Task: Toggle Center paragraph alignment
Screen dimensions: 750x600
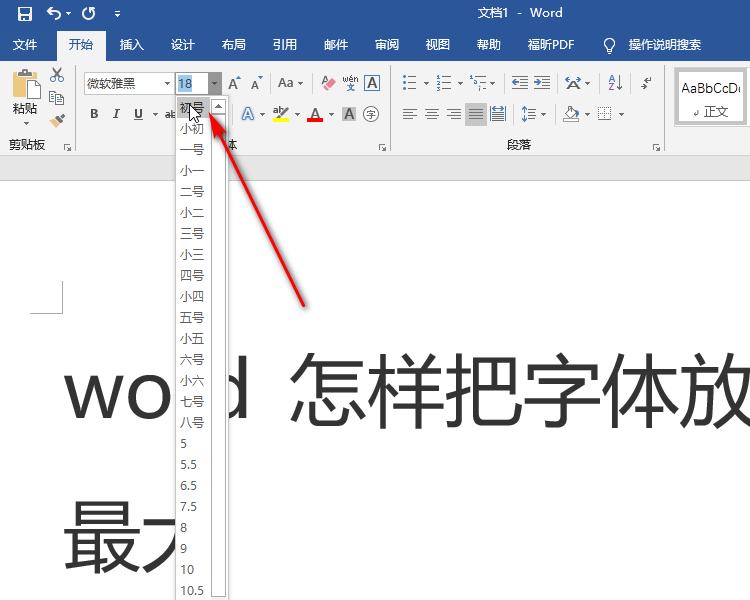Action: tap(432, 114)
